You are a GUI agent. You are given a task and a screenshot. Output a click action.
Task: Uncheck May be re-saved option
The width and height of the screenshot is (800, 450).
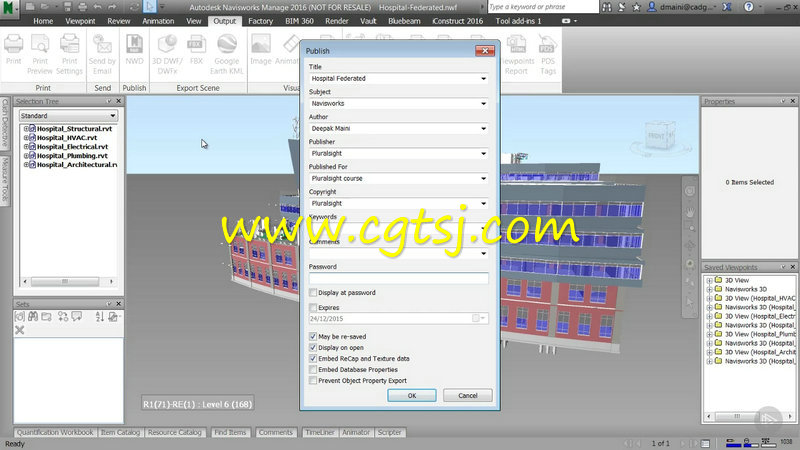pos(313,336)
